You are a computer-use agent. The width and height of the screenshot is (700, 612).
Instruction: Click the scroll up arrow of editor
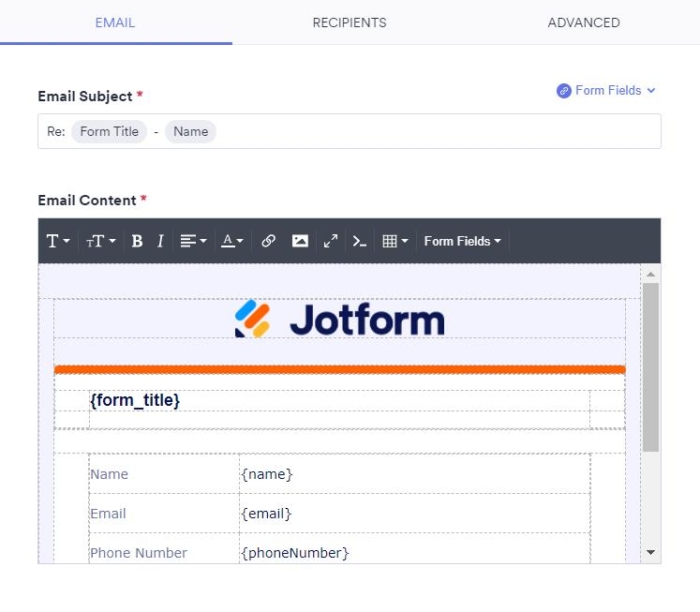(651, 274)
